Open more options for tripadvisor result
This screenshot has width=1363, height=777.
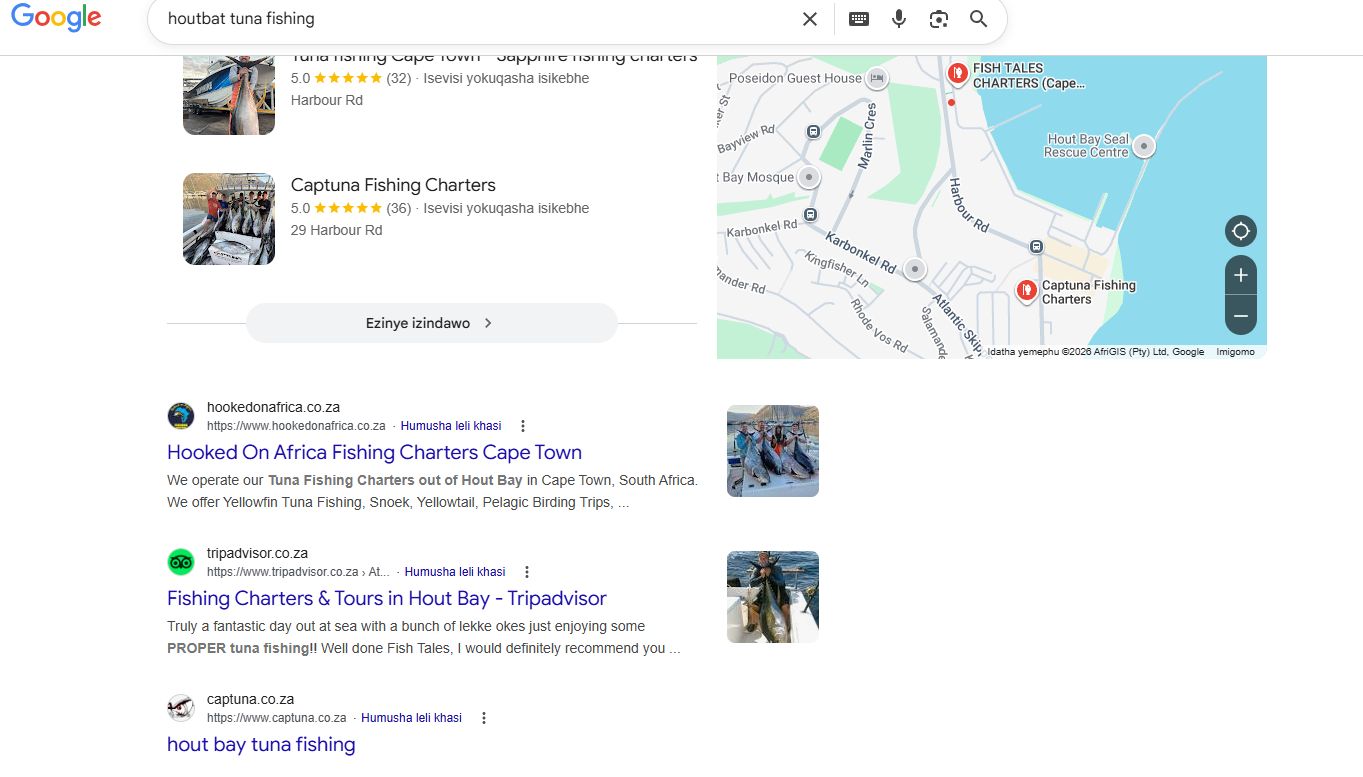(x=527, y=572)
